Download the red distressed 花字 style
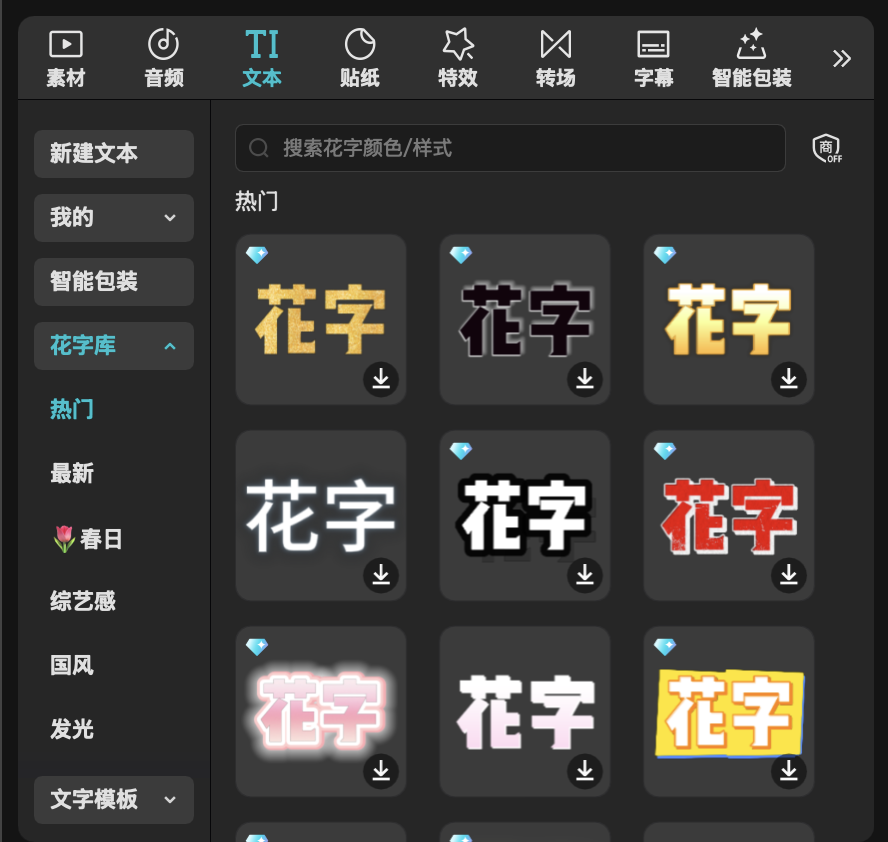The width and height of the screenshot is (888, 842). 789,575
